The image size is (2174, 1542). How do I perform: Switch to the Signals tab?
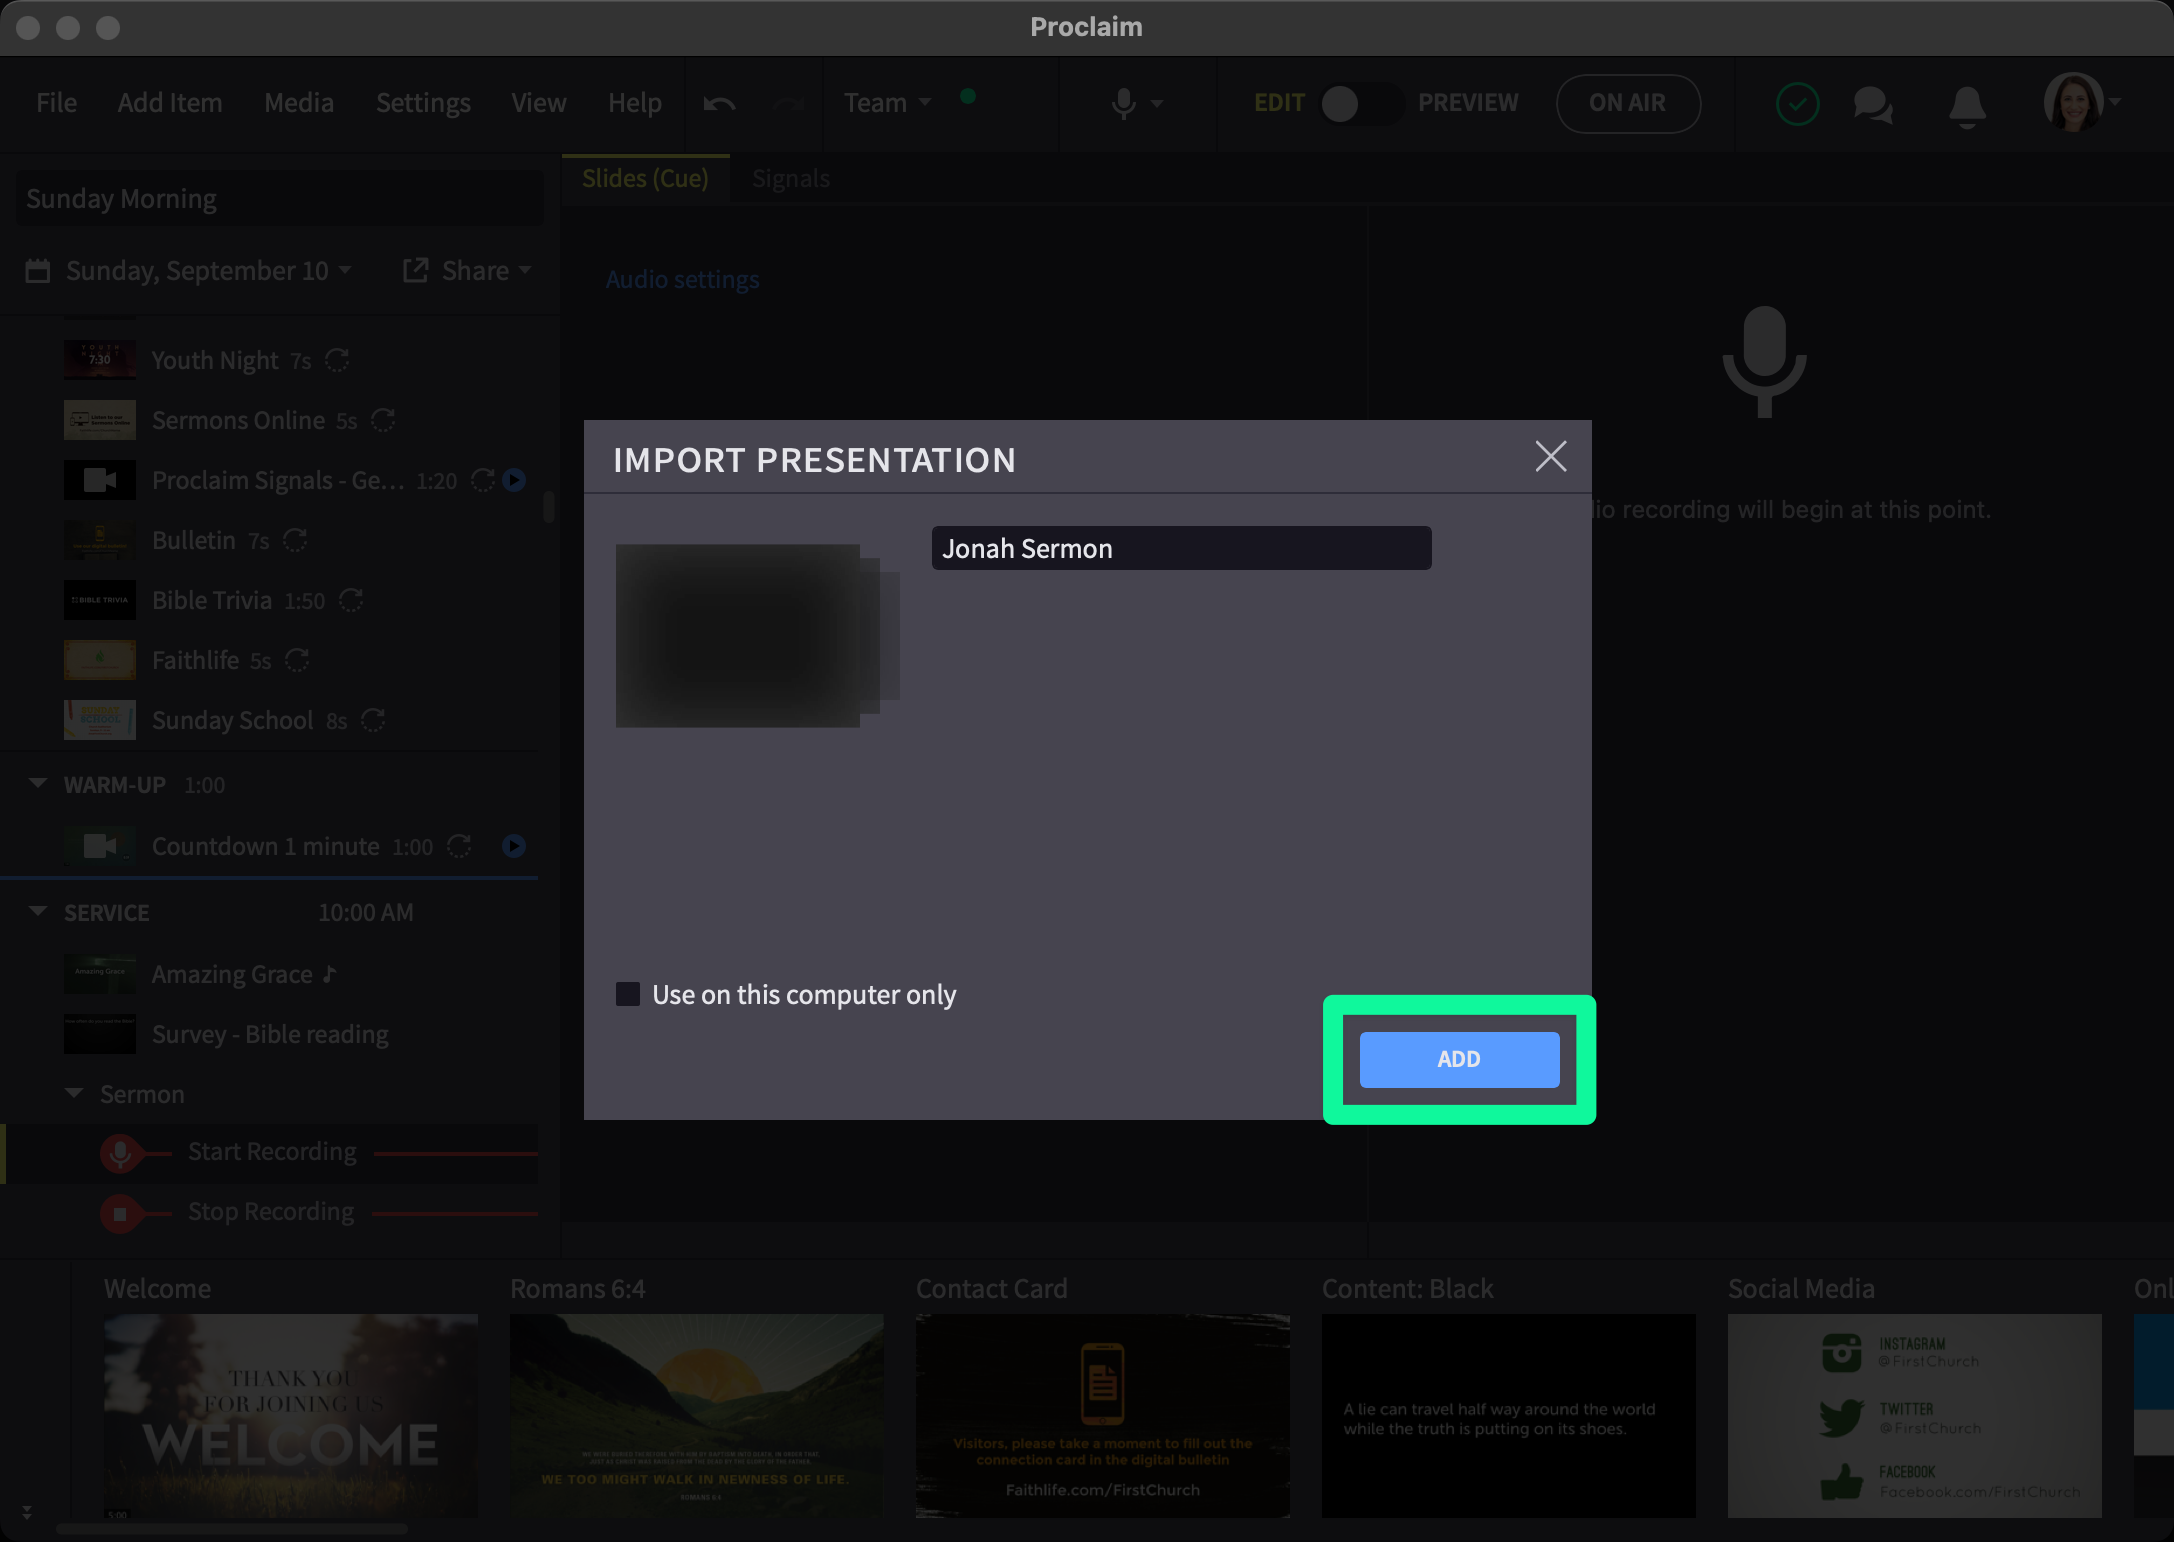tap(791, 178)
